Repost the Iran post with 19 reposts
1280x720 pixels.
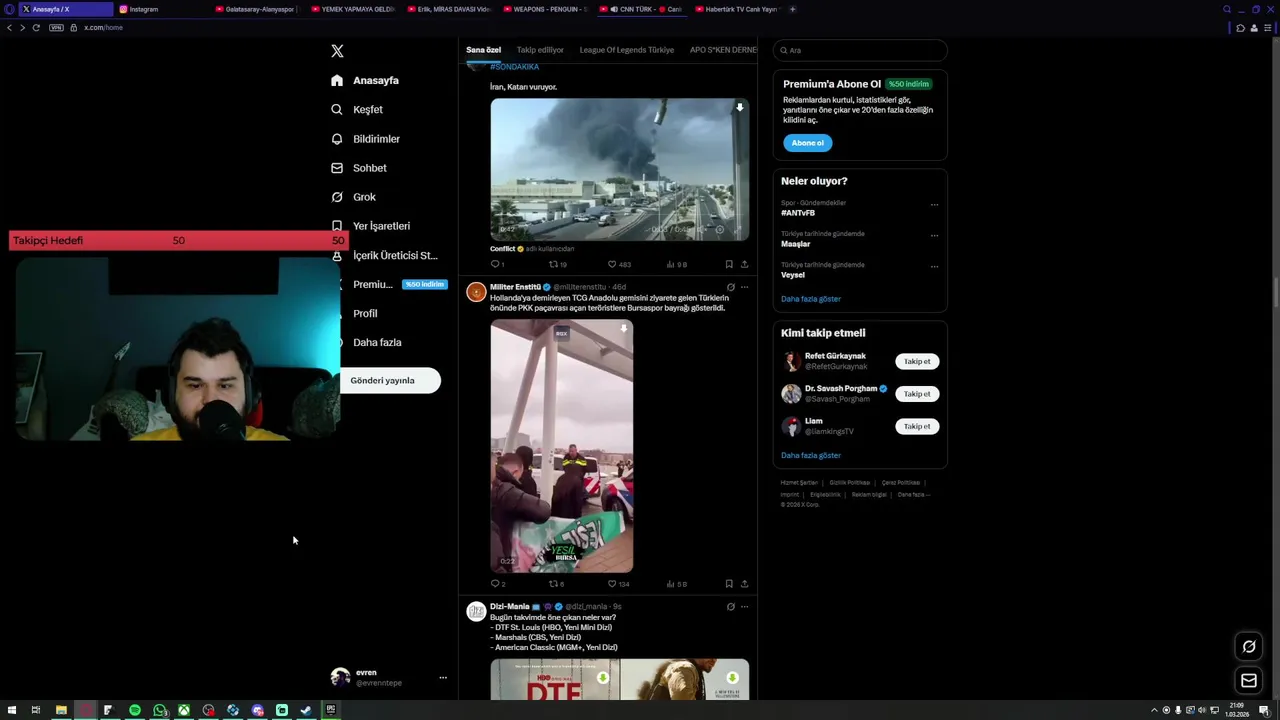coord(557,264)
